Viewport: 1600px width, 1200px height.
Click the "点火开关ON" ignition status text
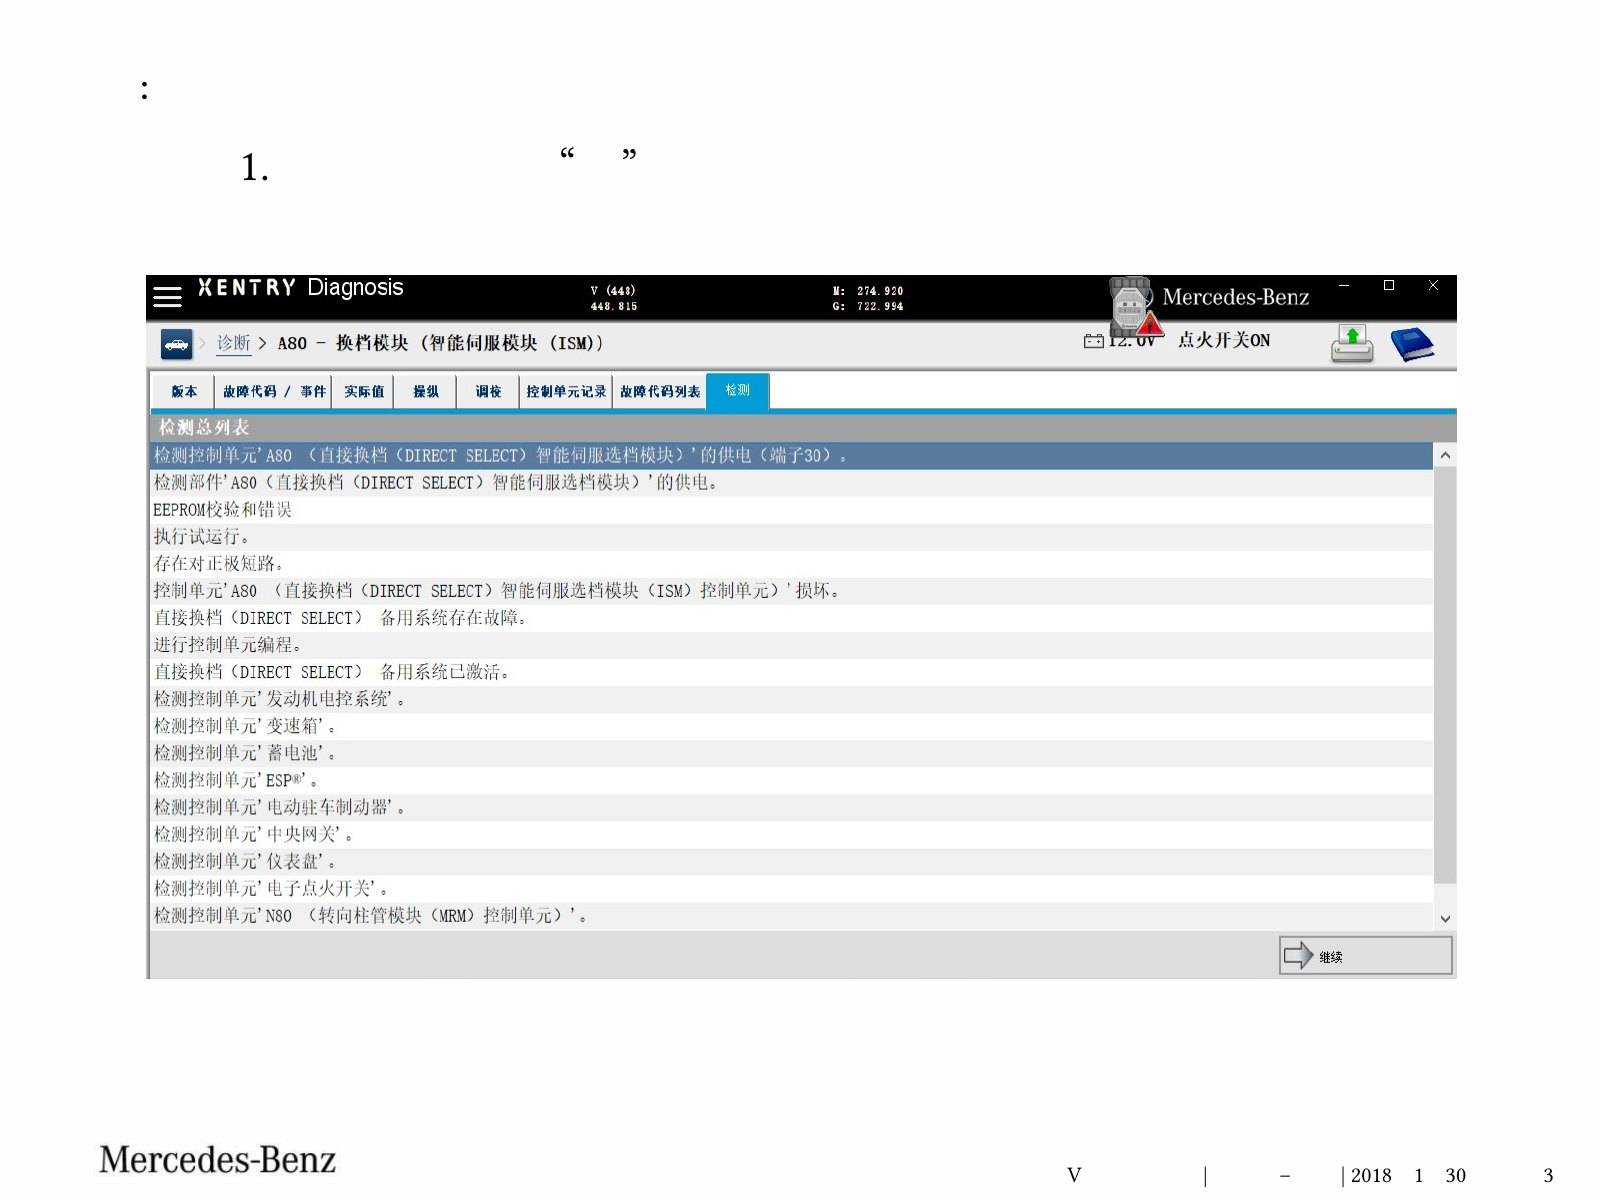click(x=1224, y=340)
